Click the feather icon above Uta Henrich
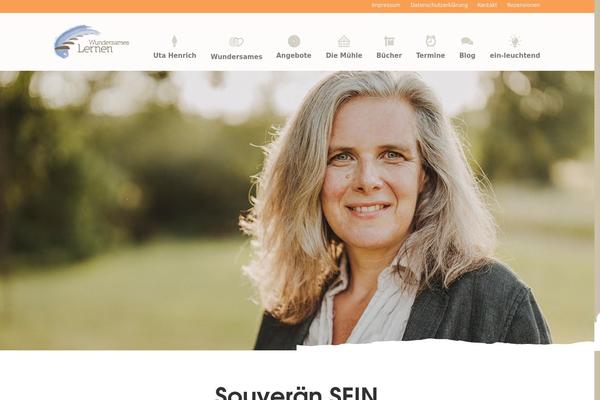This screenshot has height=400, width=600. pyautogui.click(x=174, y=41)
